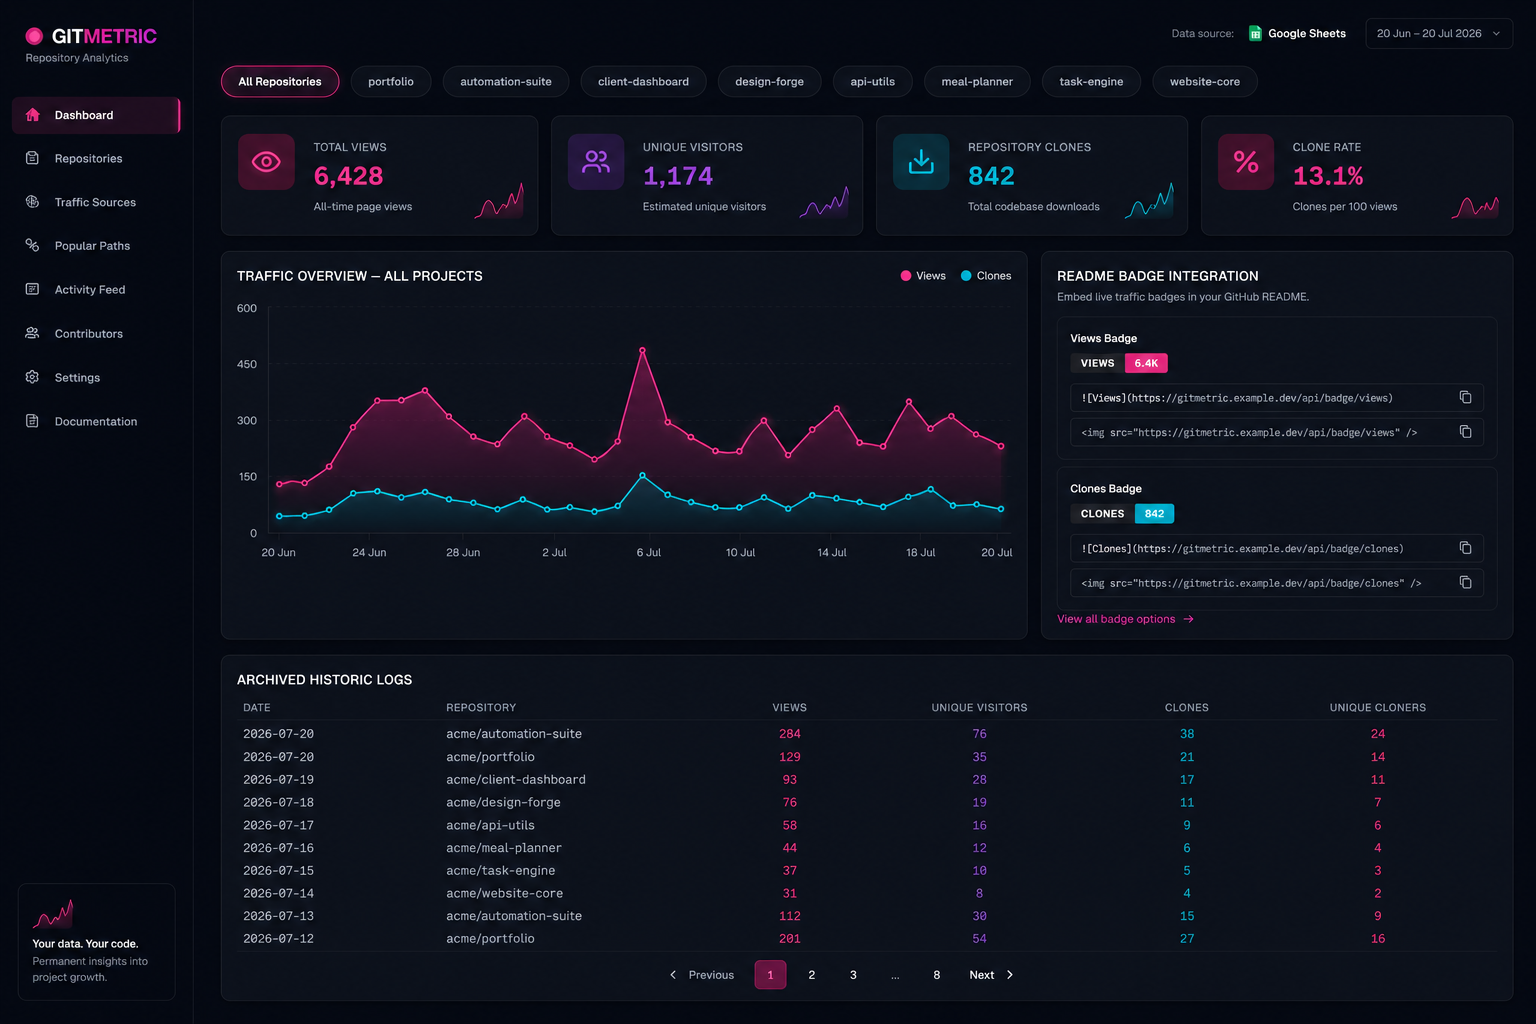This screenshot has height=1024, width=1536.
Task: Click the Unique Visitors users icon
Action: 596,162
